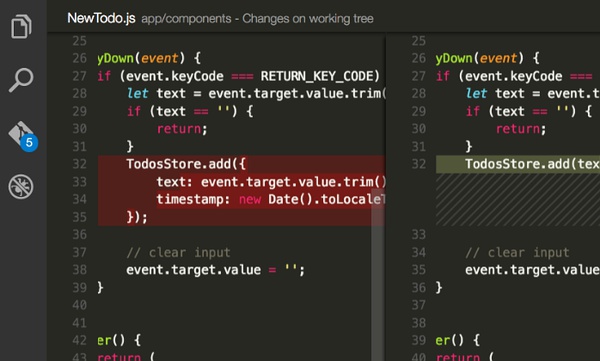The width and height of the screenshot is (600, 361).
Task: Click line number 36 in right pane
Action: pos(419,287)
